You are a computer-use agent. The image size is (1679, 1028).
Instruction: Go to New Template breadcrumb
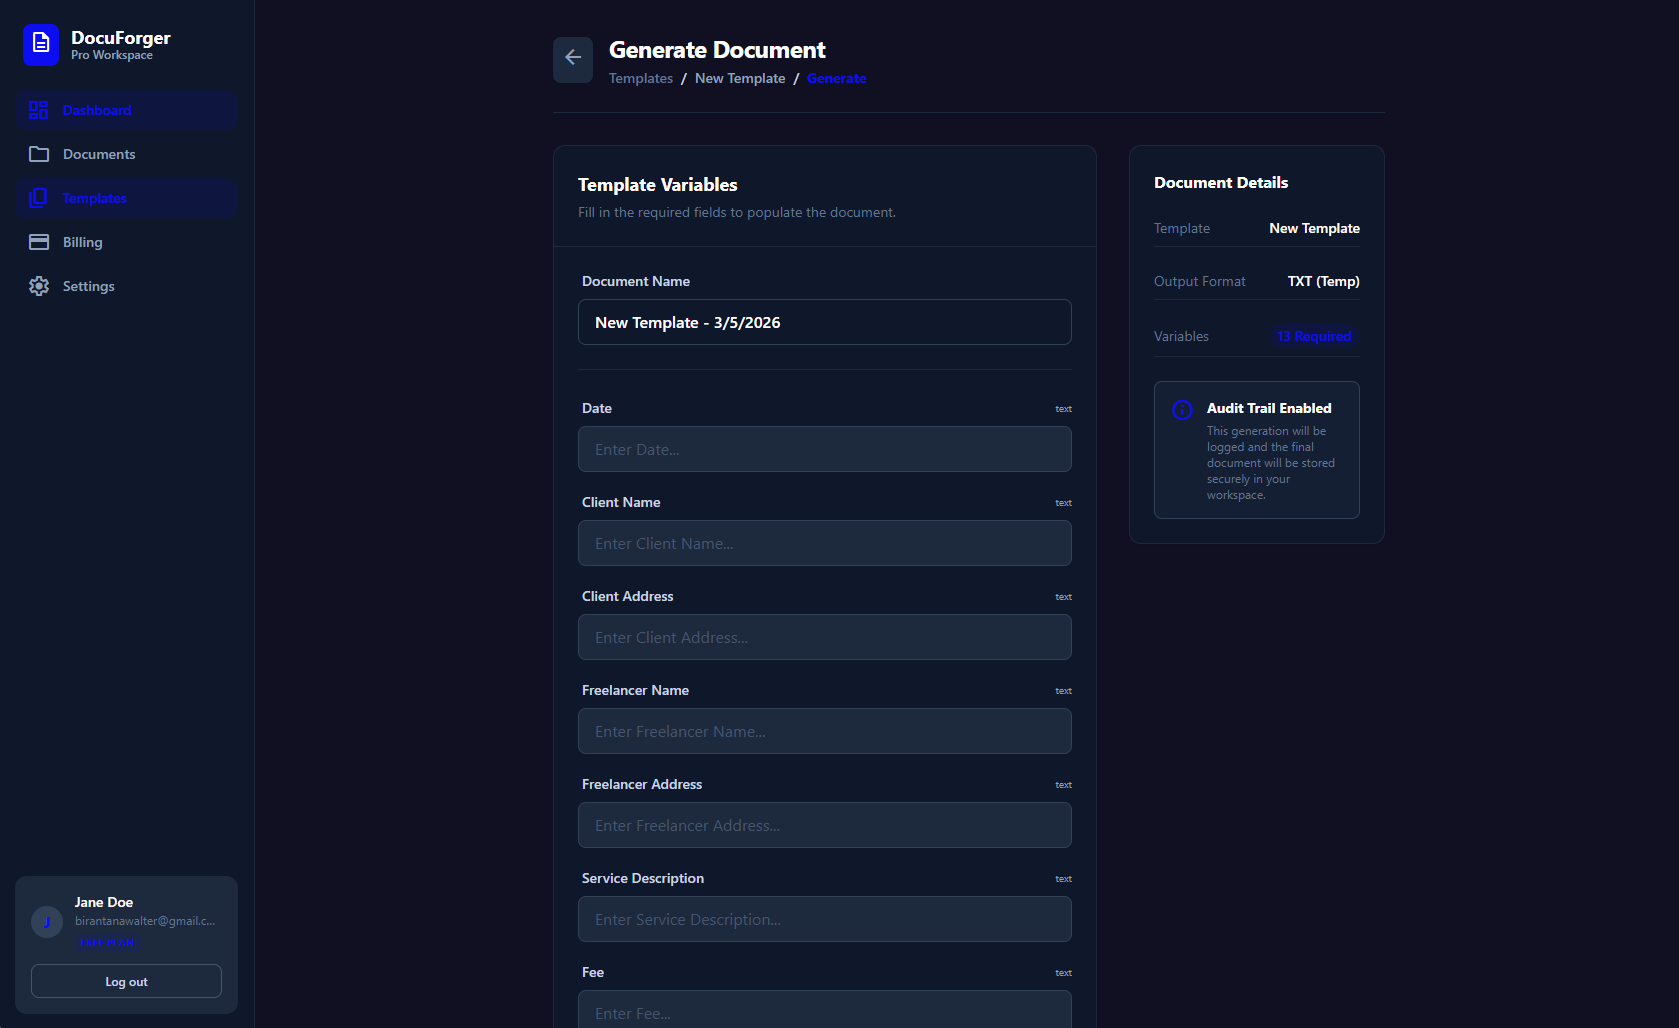(x=740, y=79)
